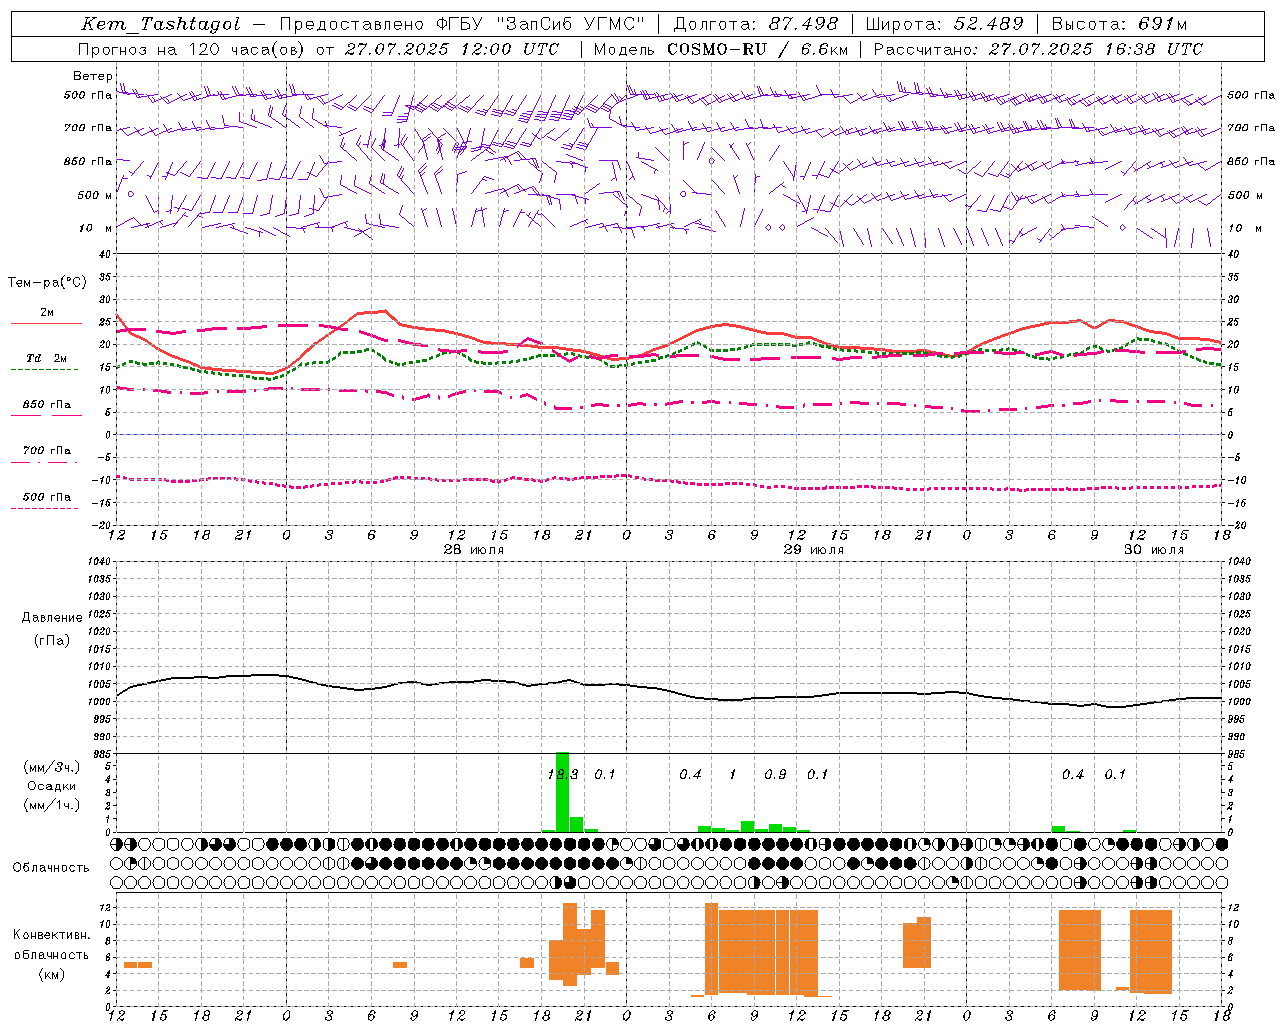1280x1024 pixels.
Task: Select the latitude value 52.489
Action: point(987,24)
